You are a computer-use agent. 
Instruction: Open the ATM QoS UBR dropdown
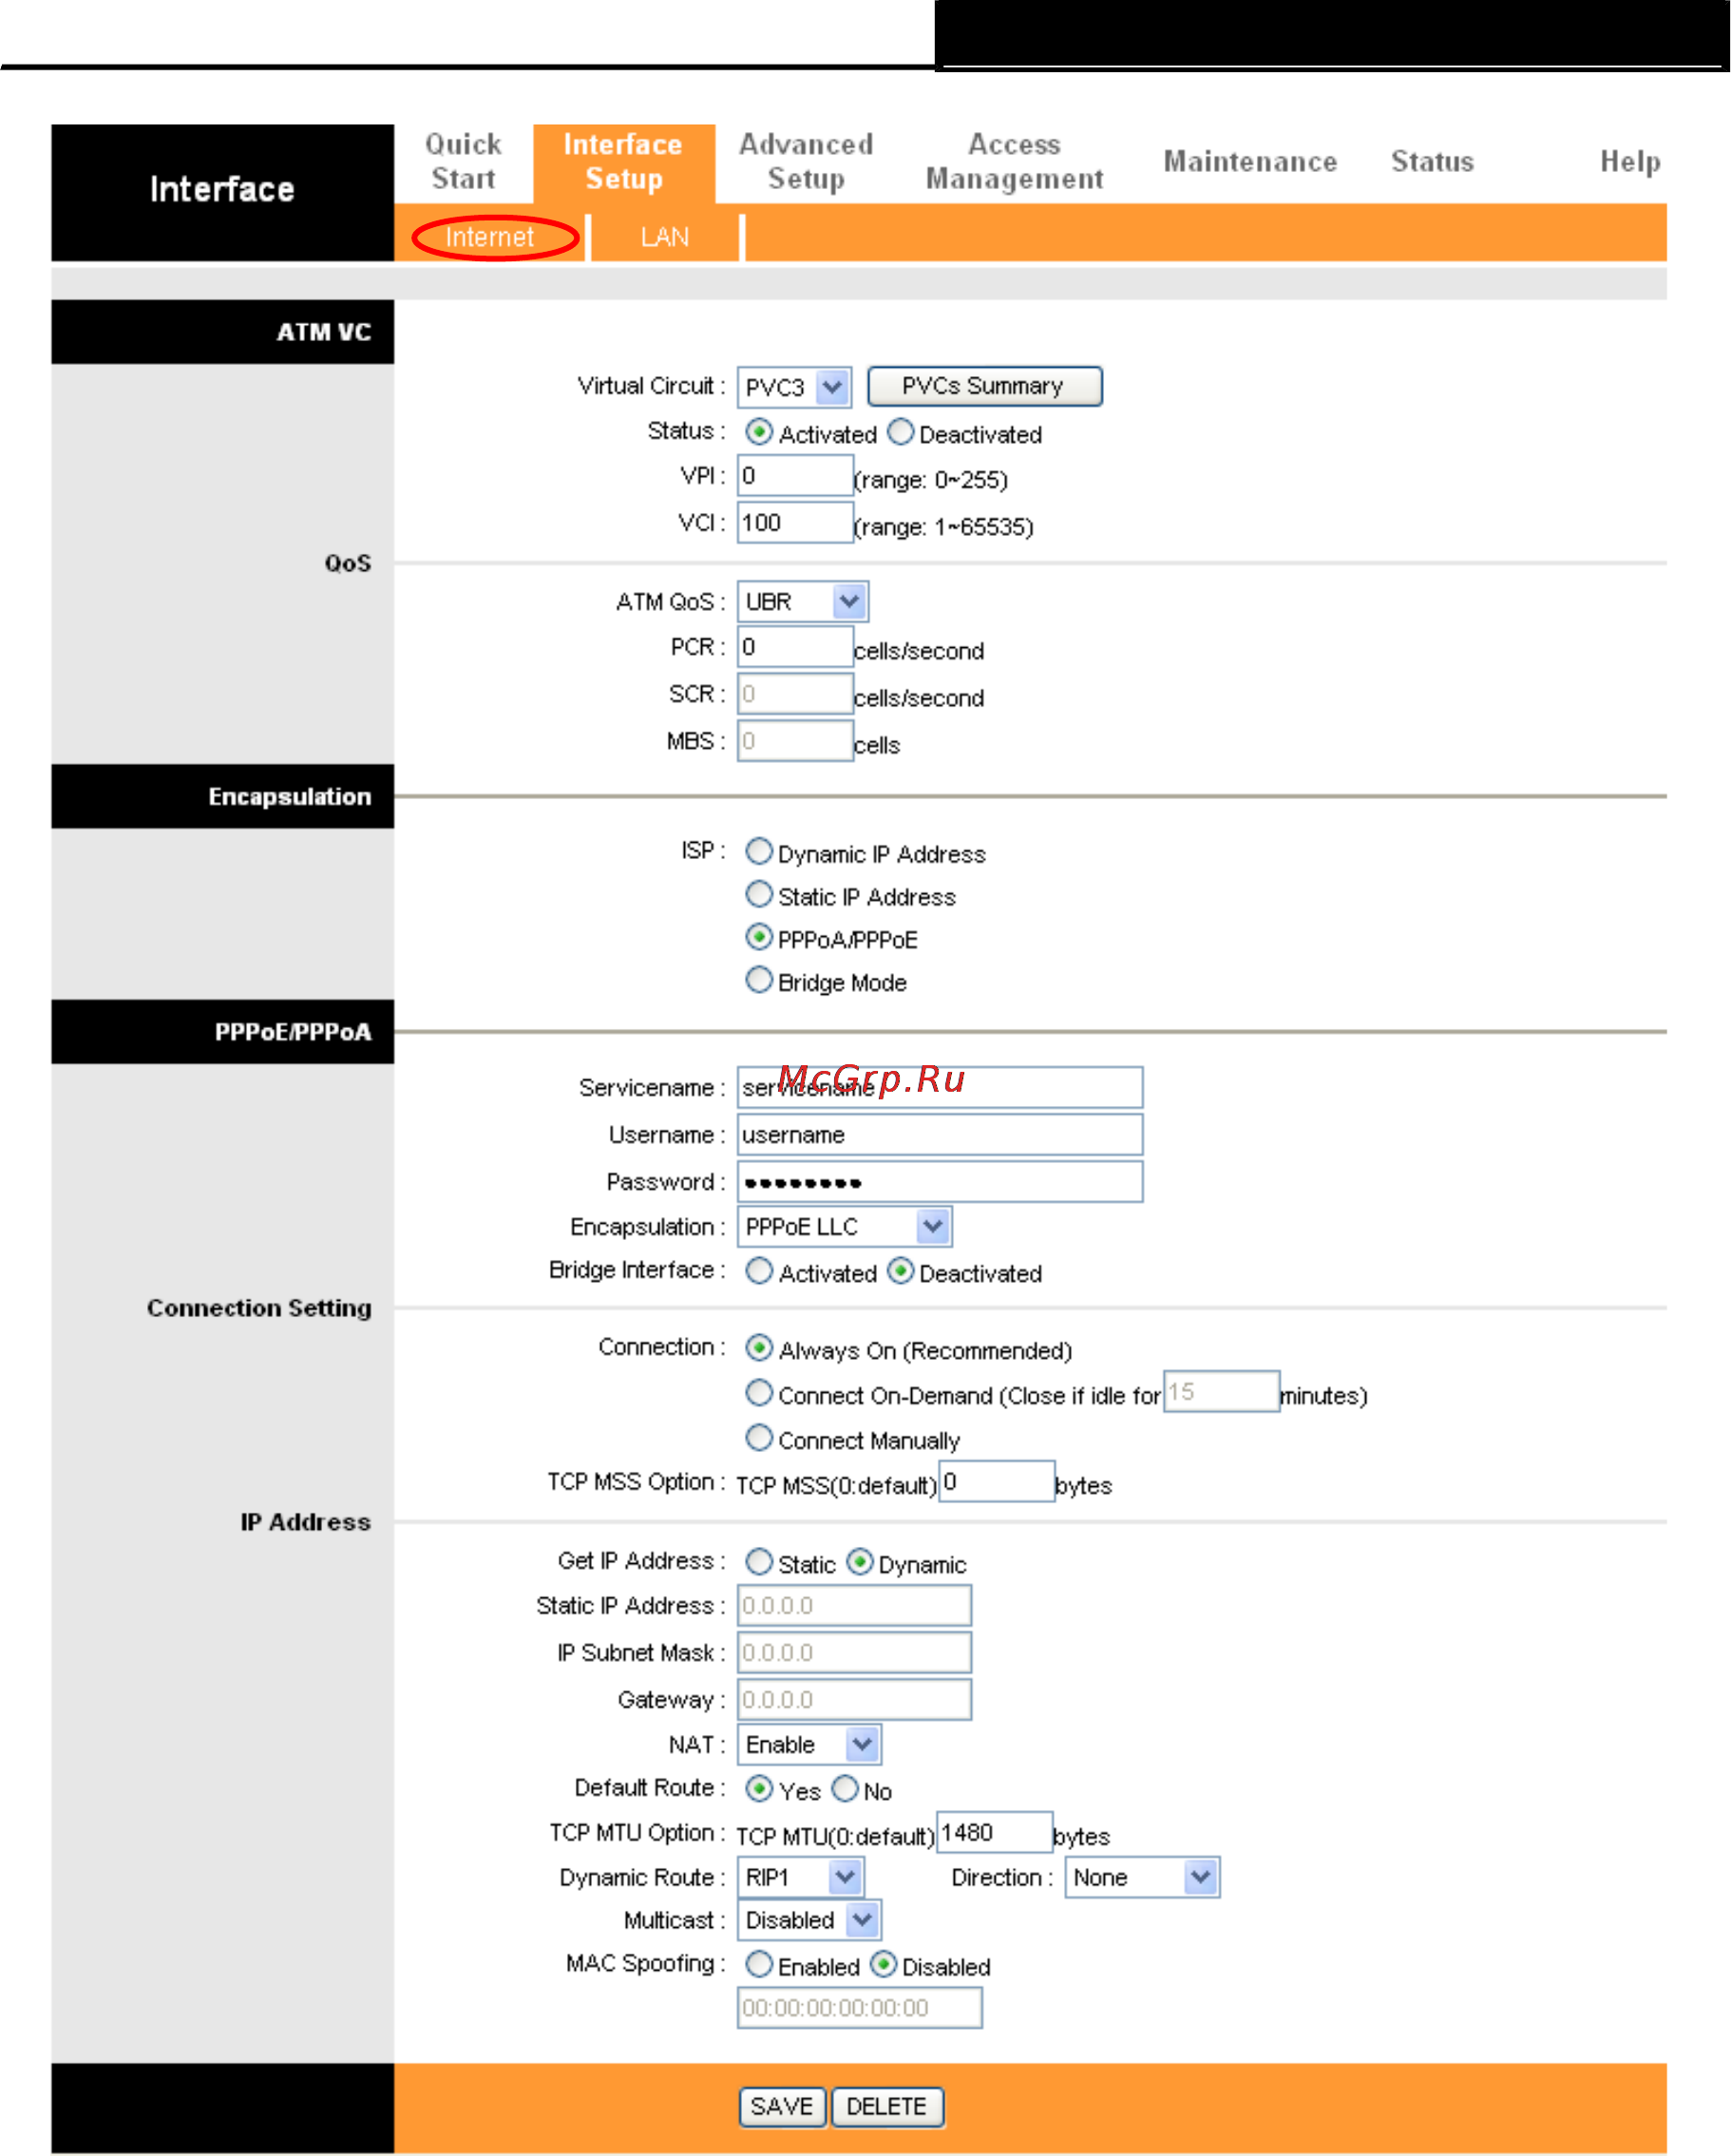point(803,602)
